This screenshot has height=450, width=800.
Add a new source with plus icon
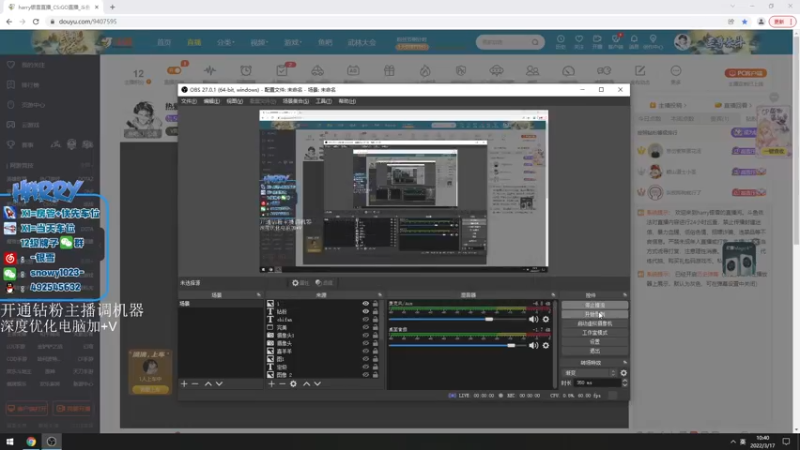pos(271,384)
